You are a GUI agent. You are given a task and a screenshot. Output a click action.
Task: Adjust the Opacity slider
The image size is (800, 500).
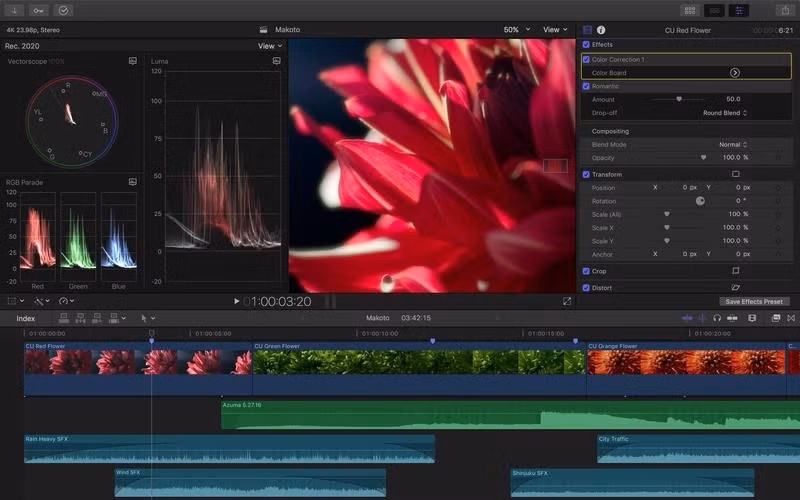(703, 158)
